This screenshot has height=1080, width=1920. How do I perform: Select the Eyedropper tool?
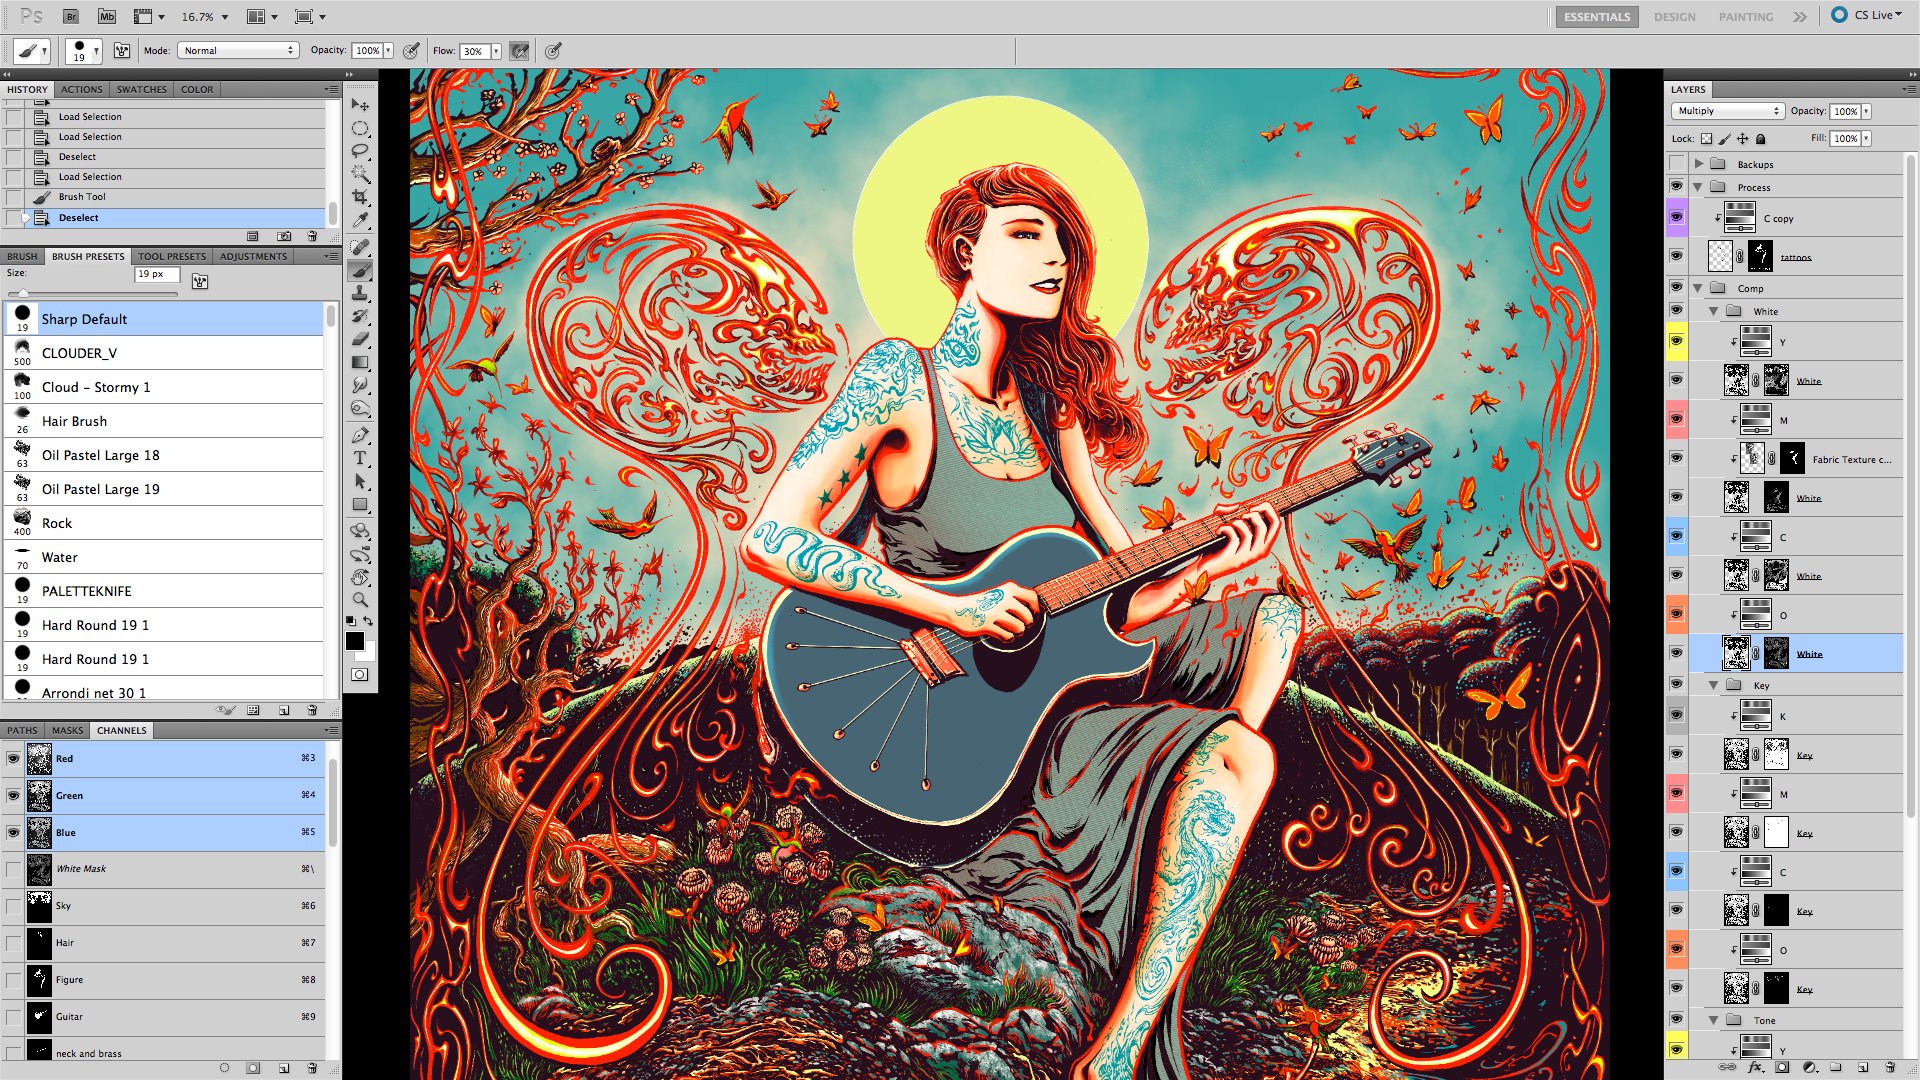(x=360, y=220)
